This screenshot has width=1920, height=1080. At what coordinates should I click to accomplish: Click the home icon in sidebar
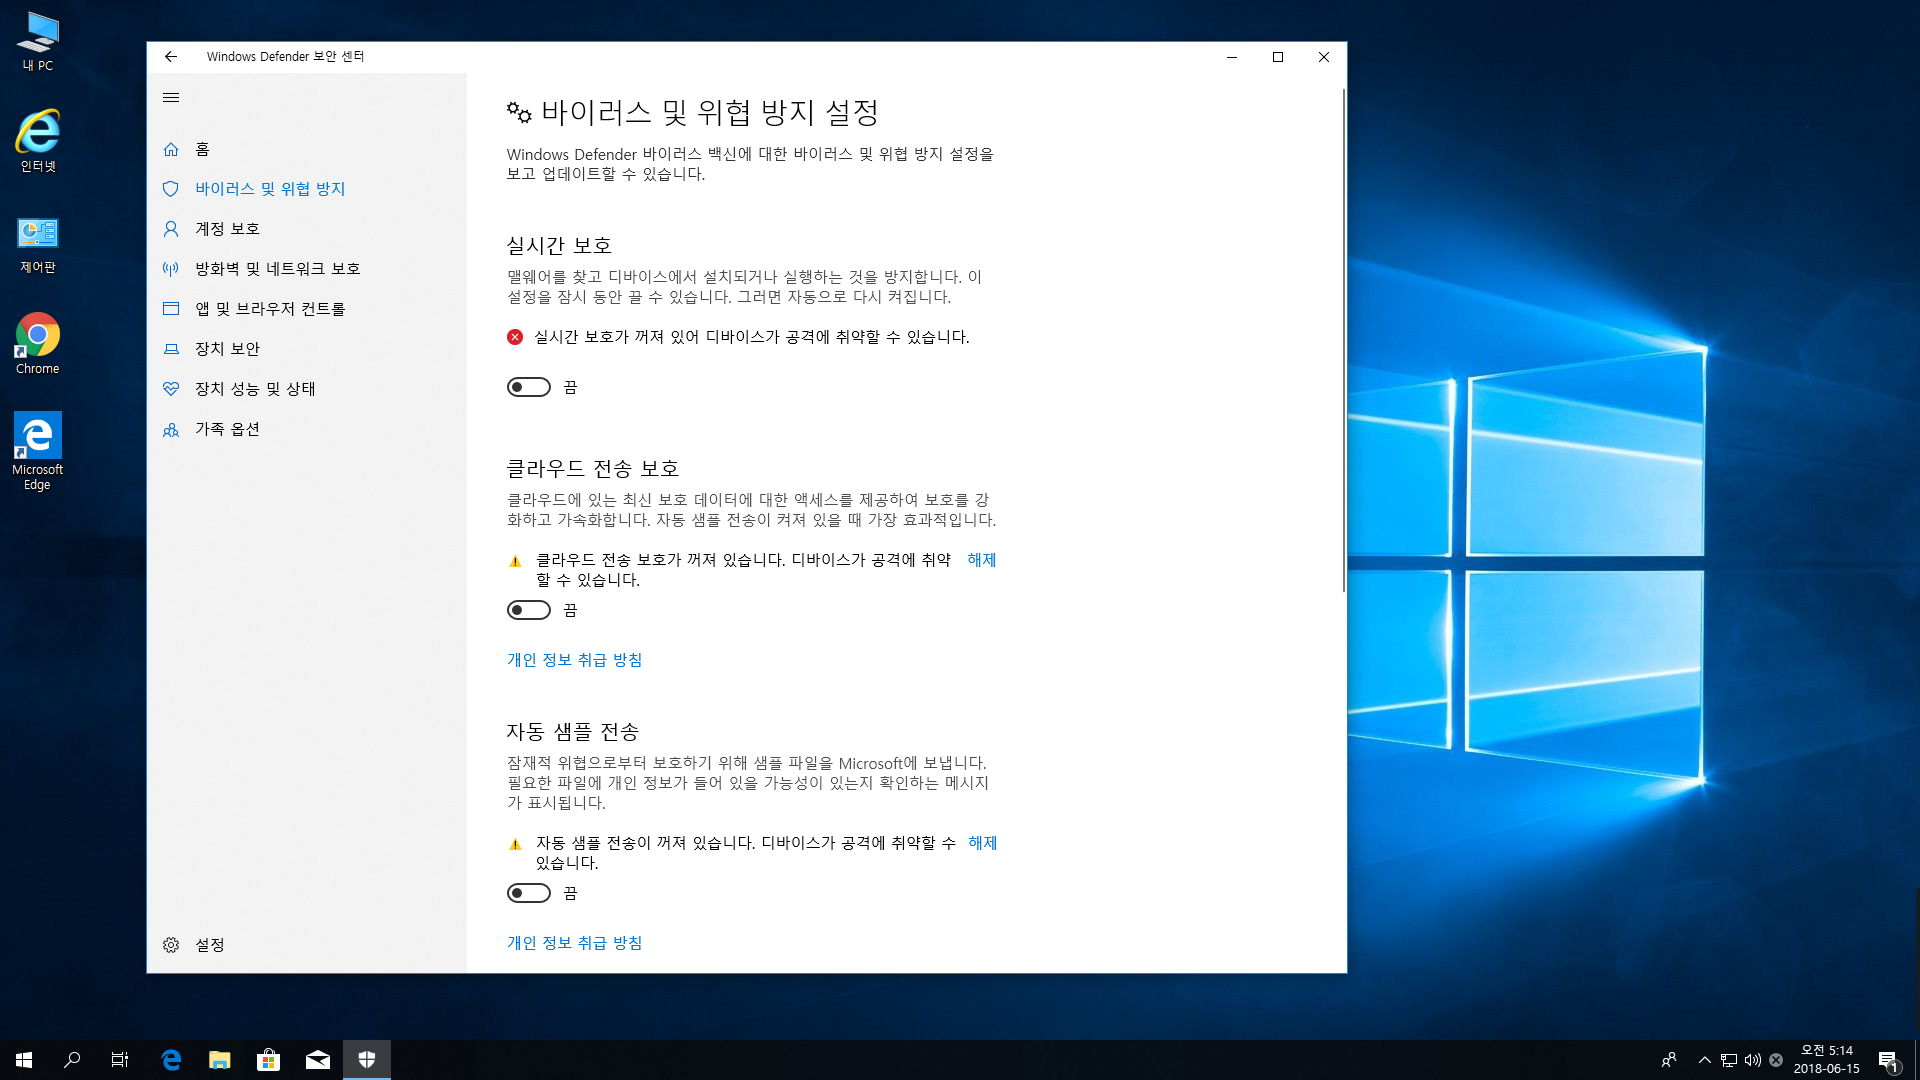pyautogui.click(x=171, y=149)
